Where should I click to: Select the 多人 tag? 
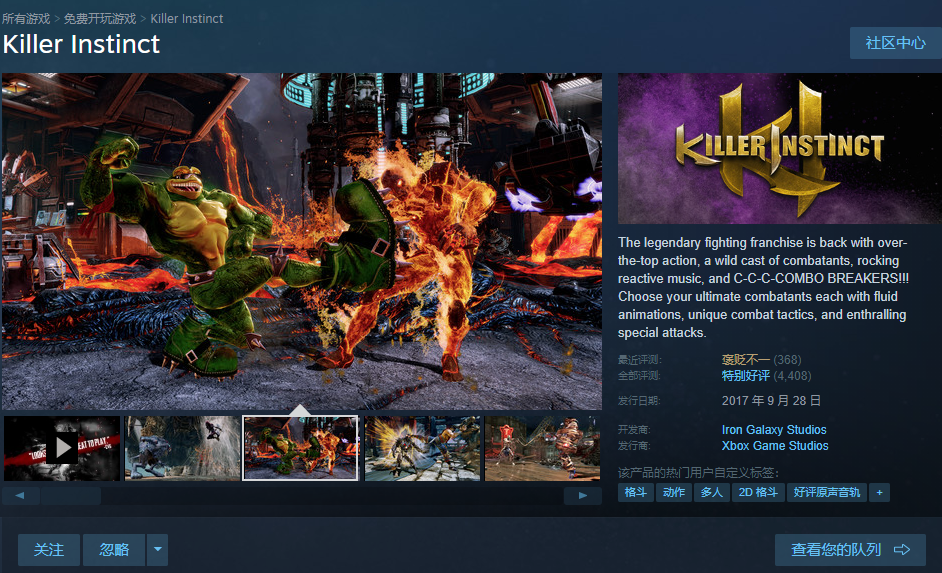pos(712,492)
